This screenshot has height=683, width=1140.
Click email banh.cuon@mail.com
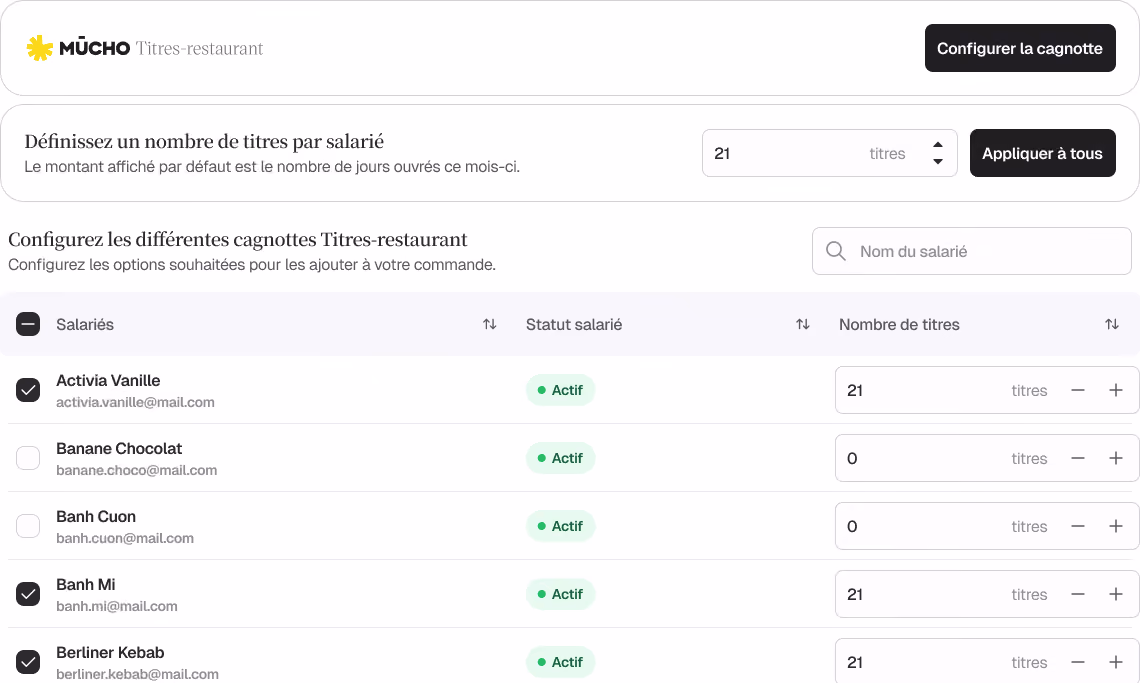point(125,538)
